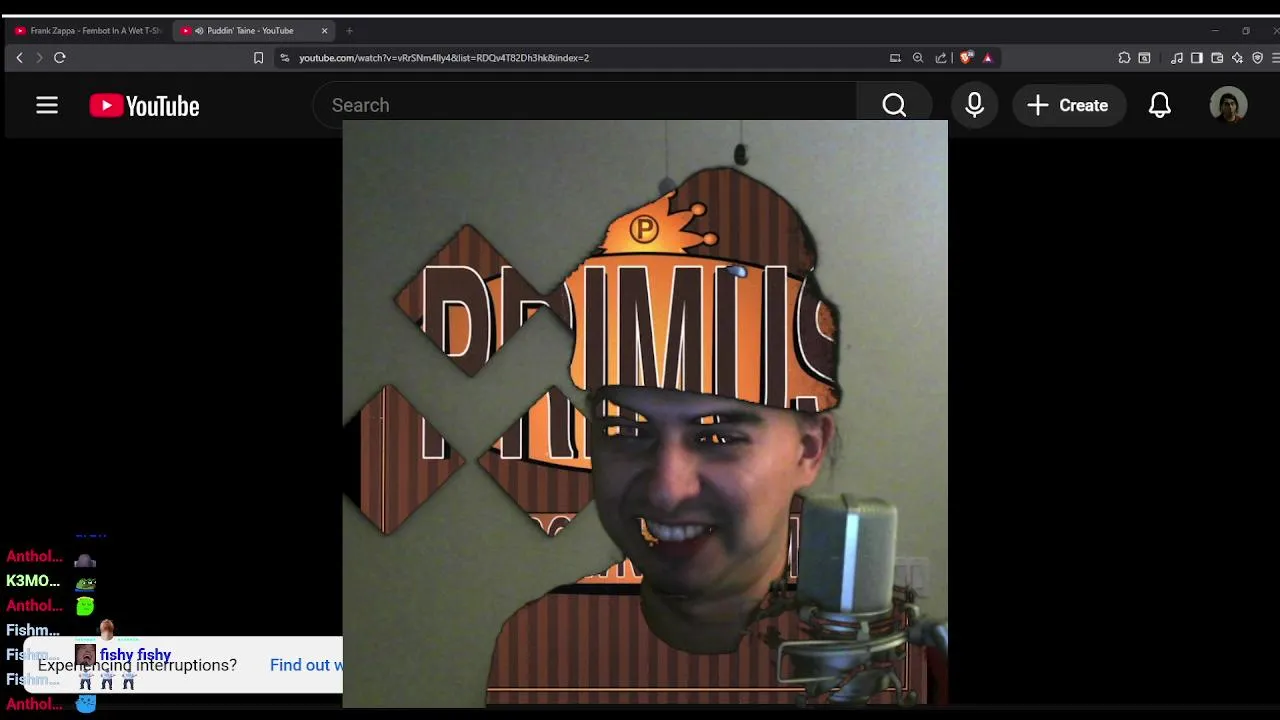Bookmark this page with the bookmark icon

click(258, 58)
